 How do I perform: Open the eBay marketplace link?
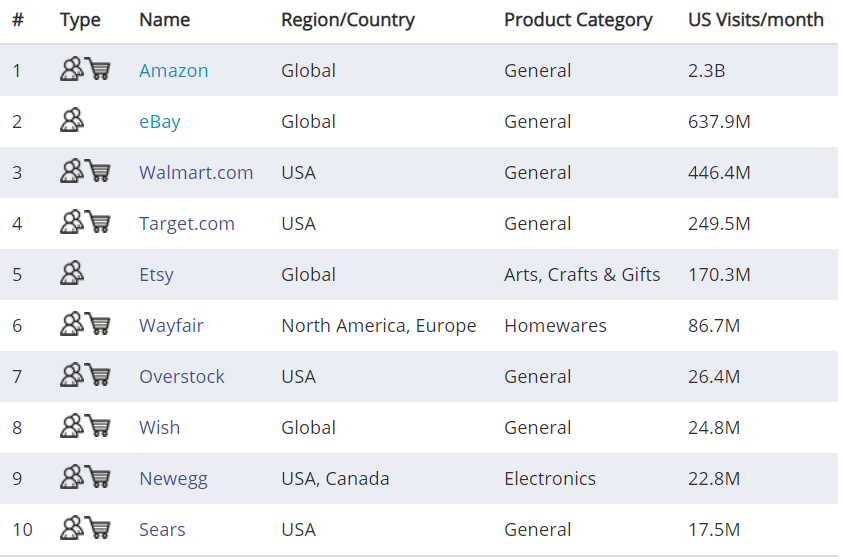(x=160, y=122)
